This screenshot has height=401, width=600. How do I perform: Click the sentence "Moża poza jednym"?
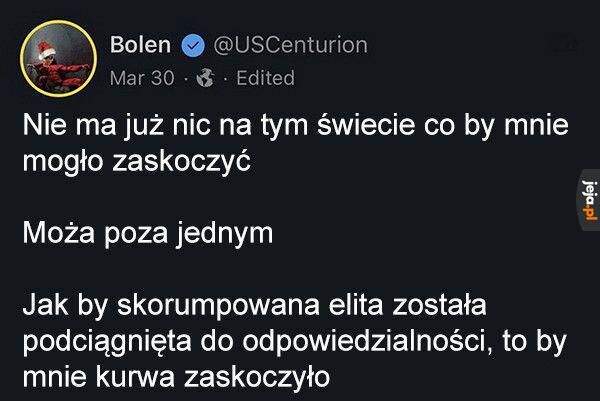point(148,234)
